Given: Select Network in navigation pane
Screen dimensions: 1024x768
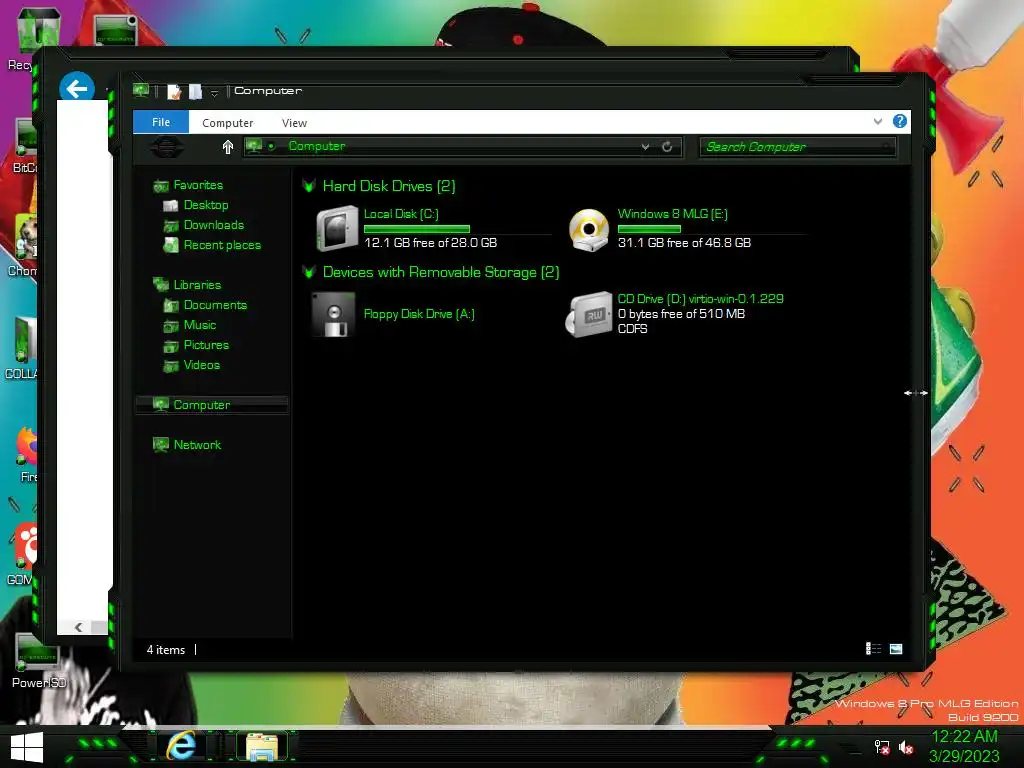Looking at the screenshot, I should point(197,445).
